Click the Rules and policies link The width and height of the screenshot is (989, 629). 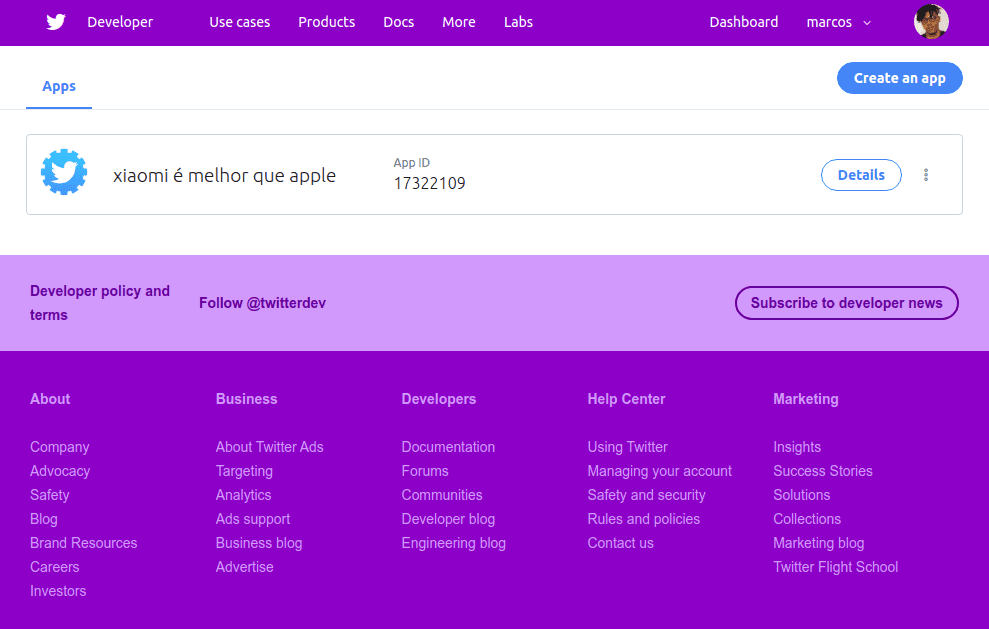point(643,519)
